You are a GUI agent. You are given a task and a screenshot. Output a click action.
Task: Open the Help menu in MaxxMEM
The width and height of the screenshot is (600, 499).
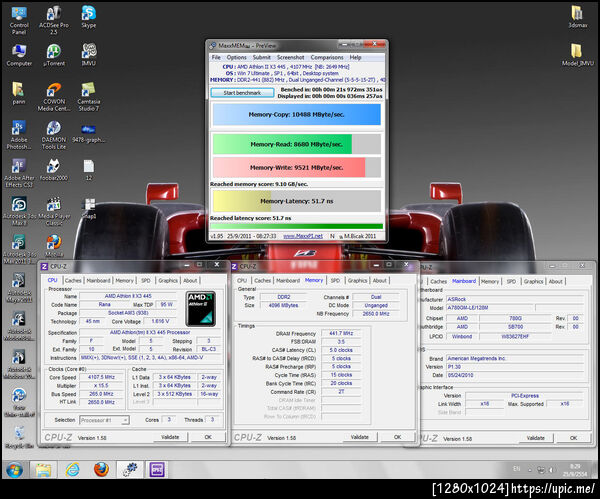[355, 57]
